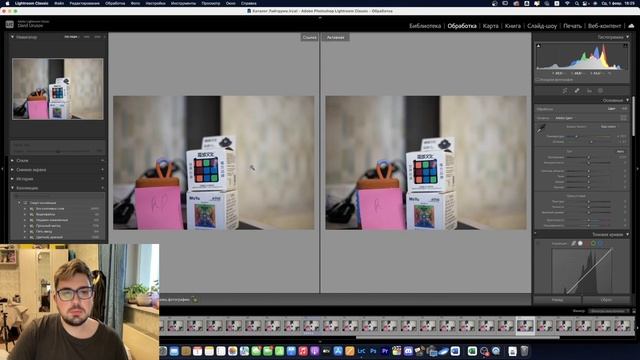Screen dimensions: 640x360
Task: Open the Профиль dropdown
Action: point(564,118)
